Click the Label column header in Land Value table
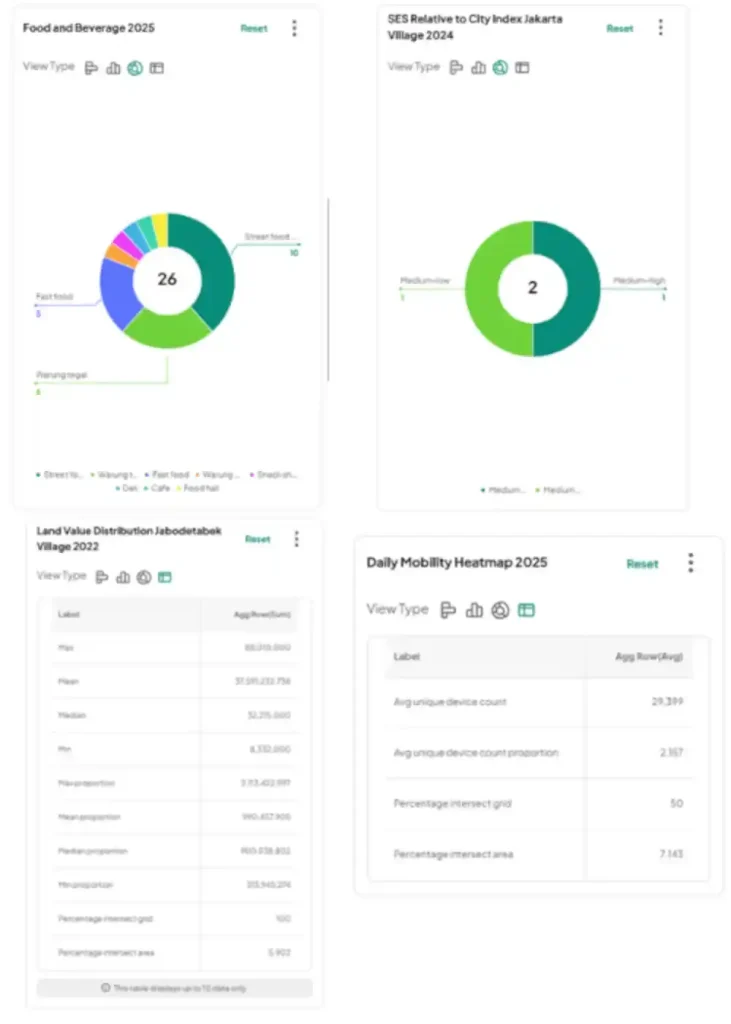The height and width of the screenshot is (1024, 731). click(70, 614)
